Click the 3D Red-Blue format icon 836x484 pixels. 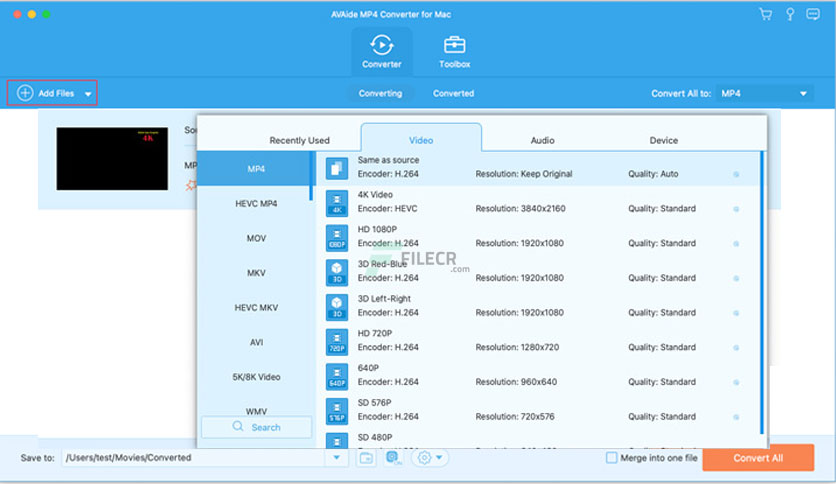(x=336, y=272)
